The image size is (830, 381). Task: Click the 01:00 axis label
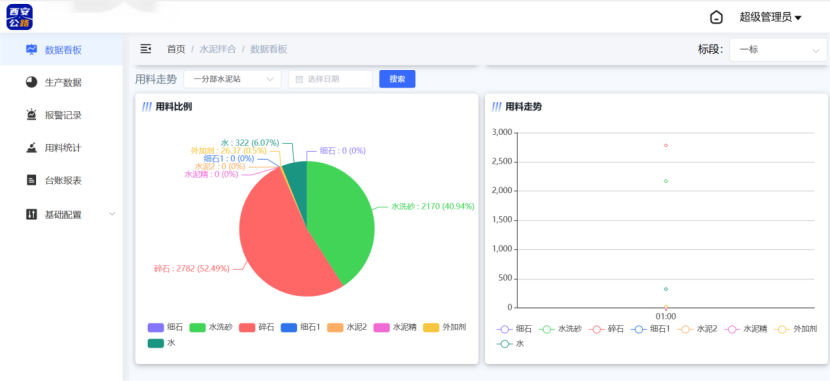tap(666, 316)
